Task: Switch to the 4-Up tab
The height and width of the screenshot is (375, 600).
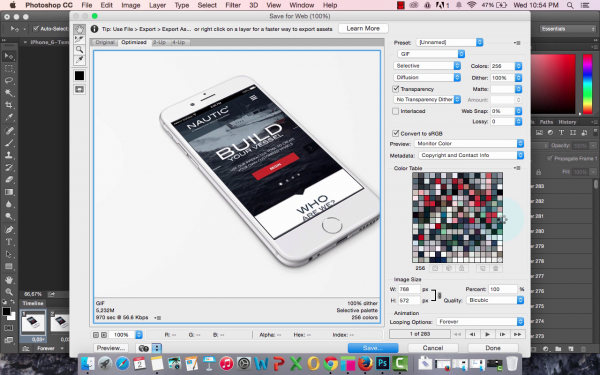Action: [x=178, y=42]
